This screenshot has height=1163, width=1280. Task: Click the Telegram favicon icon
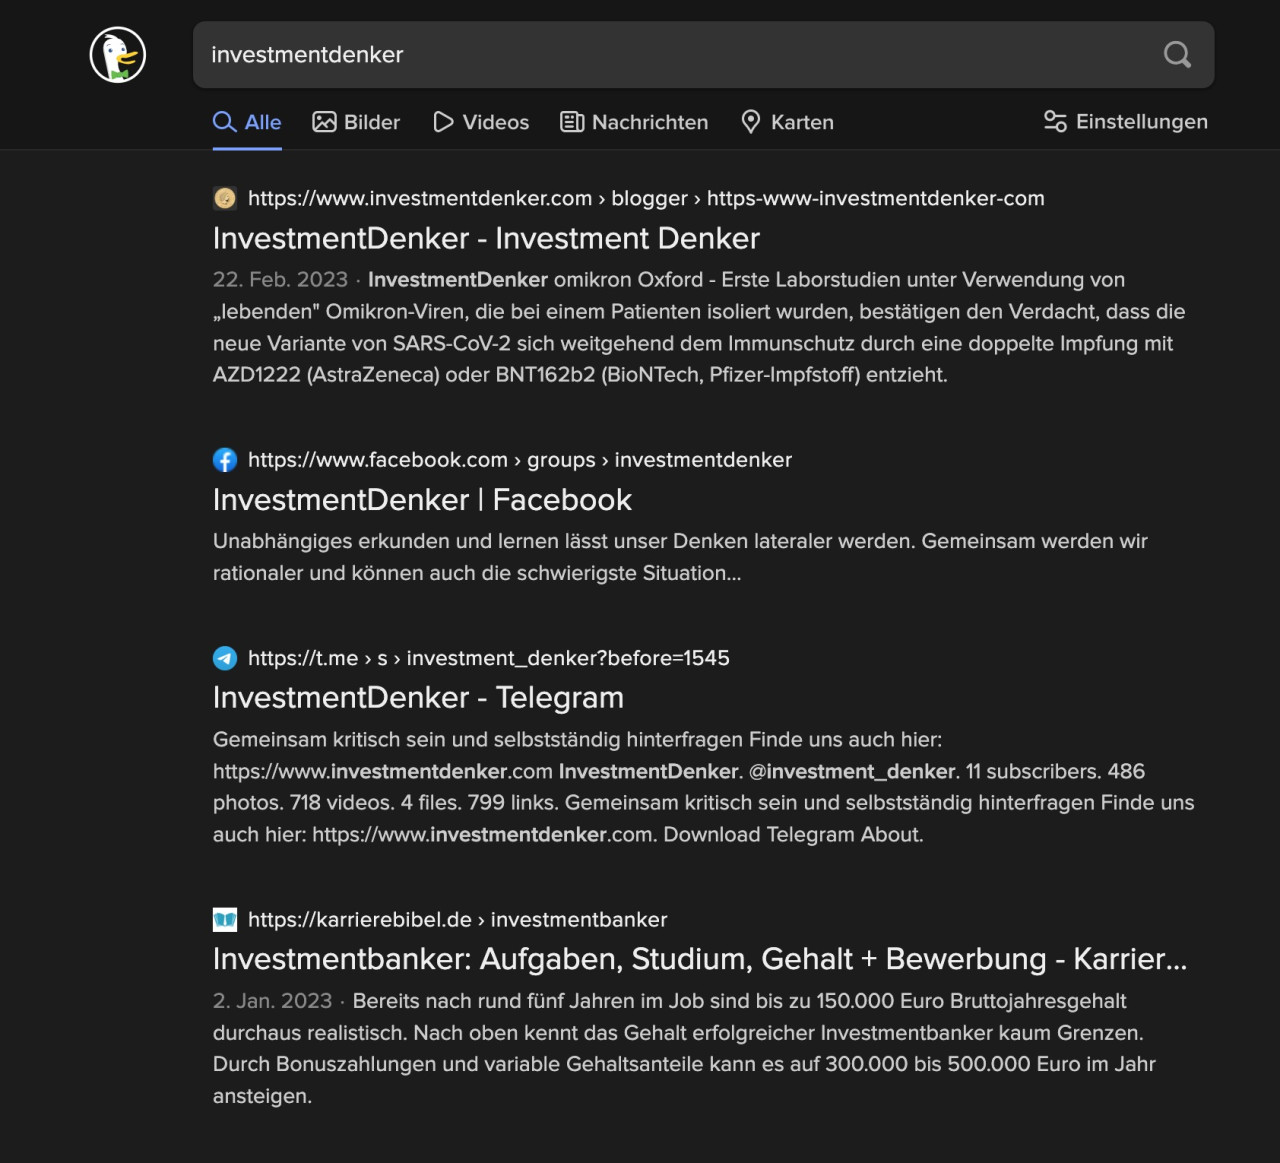tap(225, 658)
